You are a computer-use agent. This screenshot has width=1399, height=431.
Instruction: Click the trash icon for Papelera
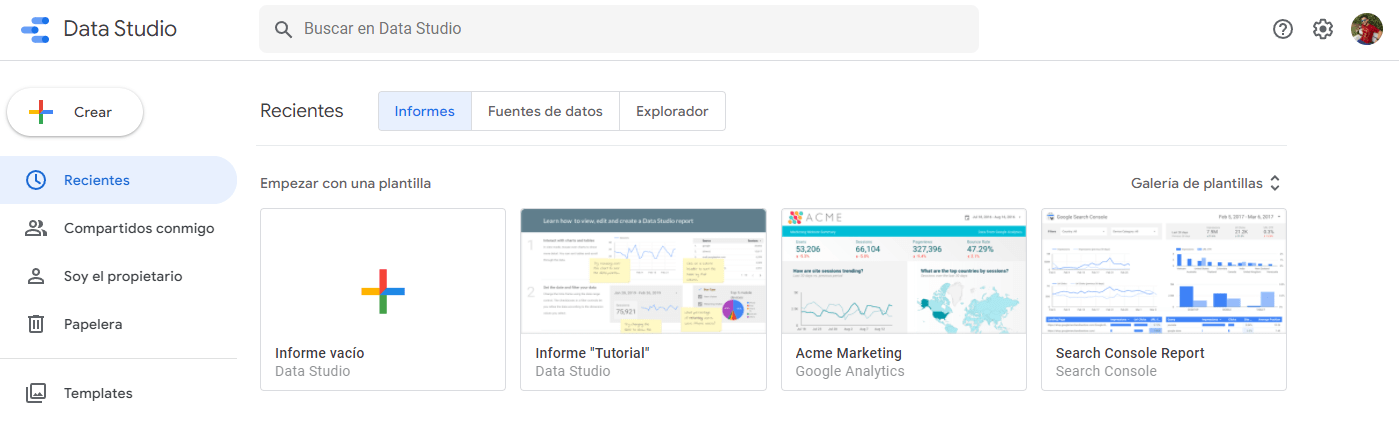click(x=36, y=324)
